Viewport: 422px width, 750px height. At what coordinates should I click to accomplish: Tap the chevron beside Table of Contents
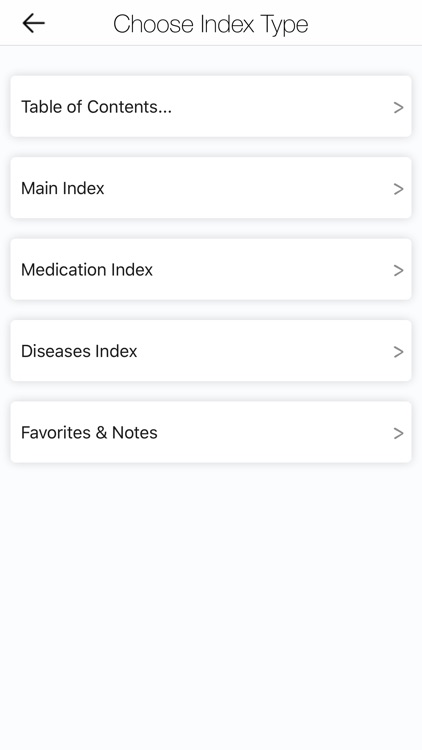[x=399, y=108]
